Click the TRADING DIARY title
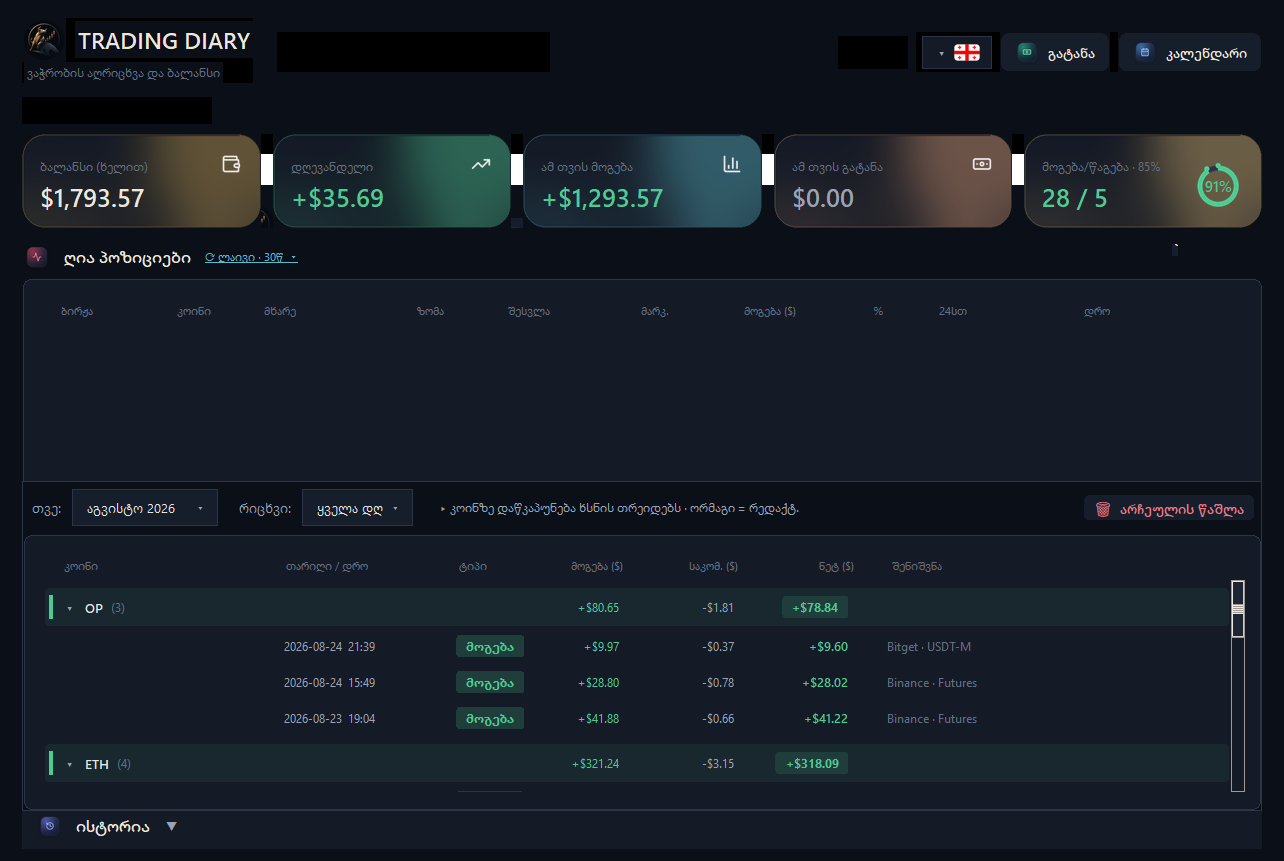Viewport: 1284px width, 861px height. pyautogui.click(x=164, y=41)
